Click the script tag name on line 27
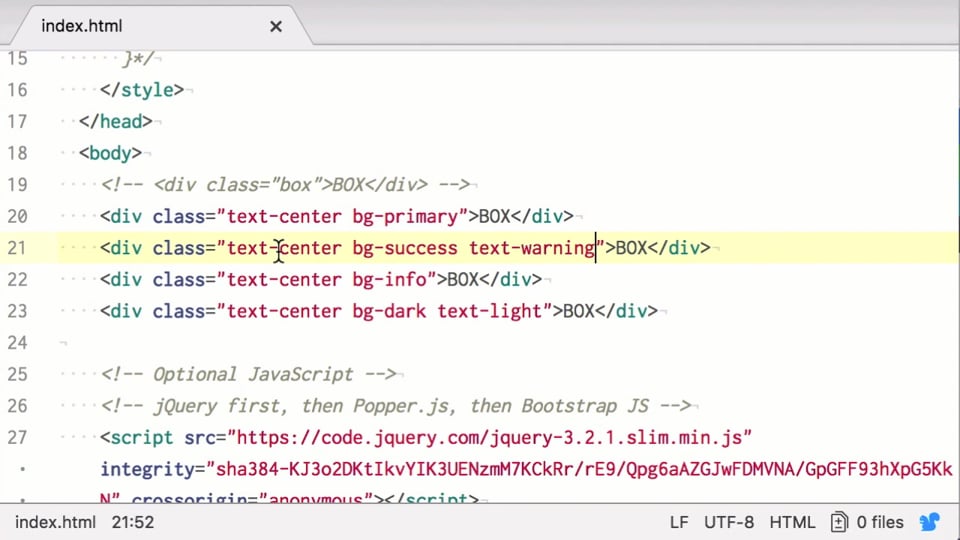The height and width of the screenshot is (540, 960). pyautogui.click(x=141, y=438)
